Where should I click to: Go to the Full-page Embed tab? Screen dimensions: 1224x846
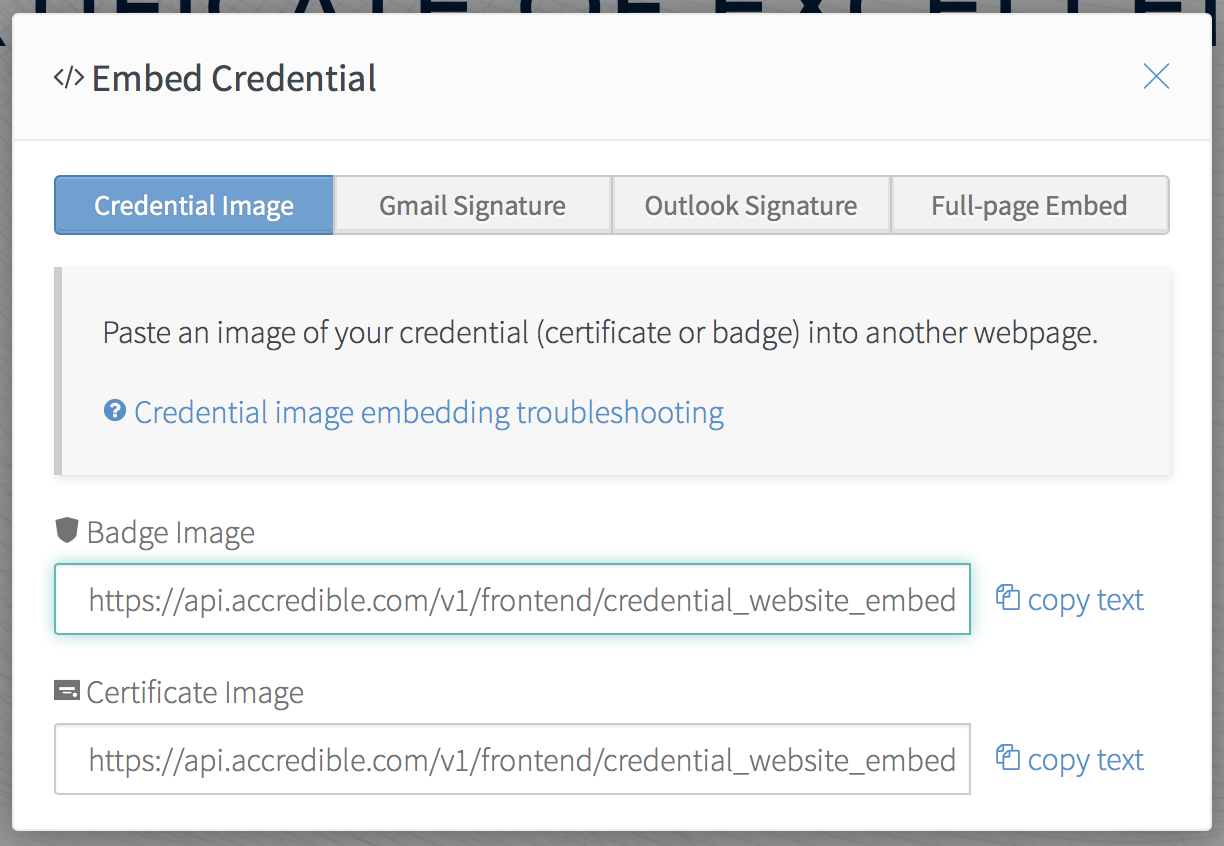[x=1029, y=206]
